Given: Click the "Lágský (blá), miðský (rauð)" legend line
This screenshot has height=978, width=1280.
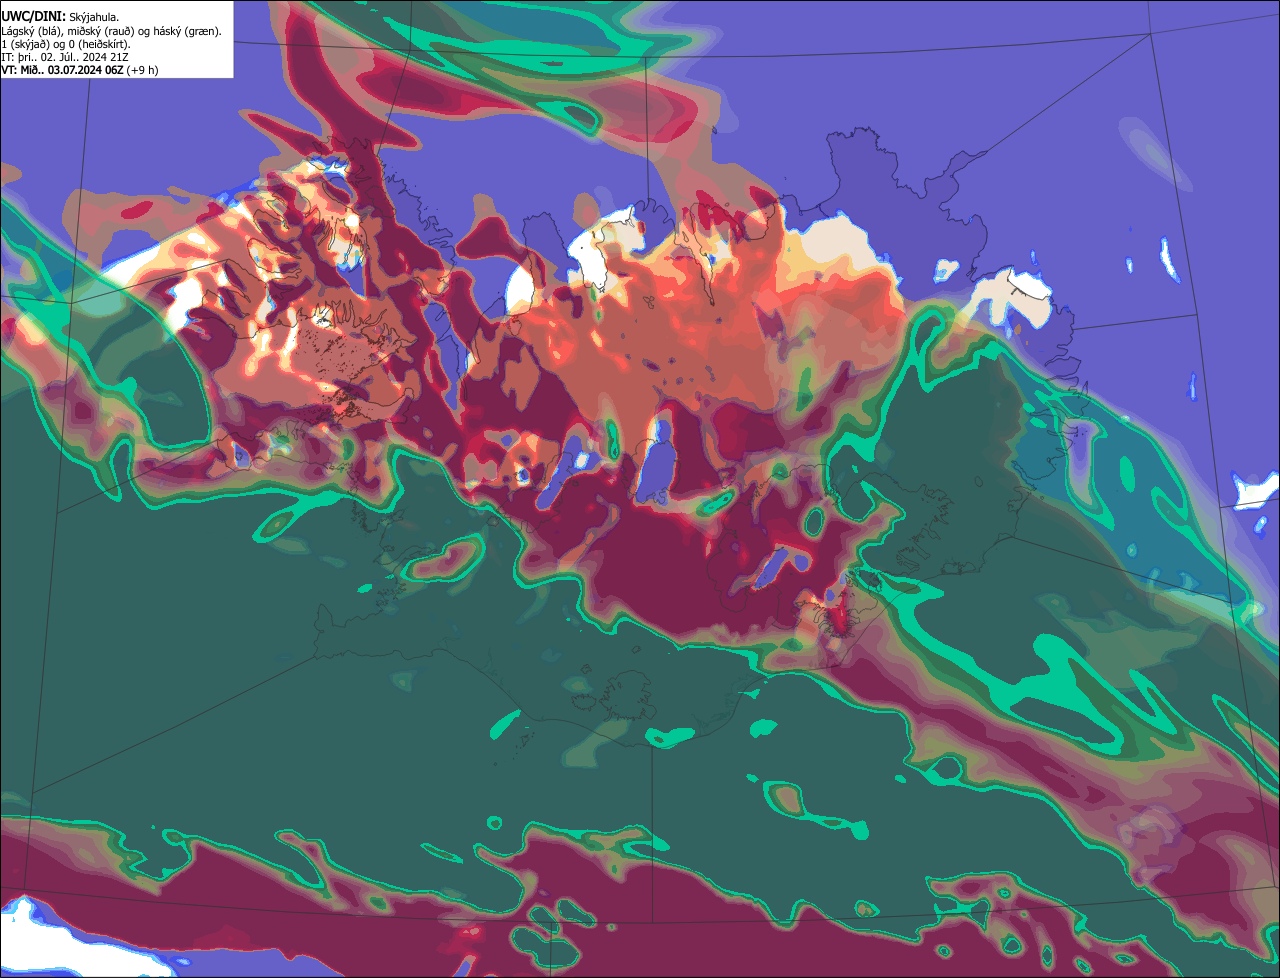Looking at the screenshot, I should click(111, 31).
